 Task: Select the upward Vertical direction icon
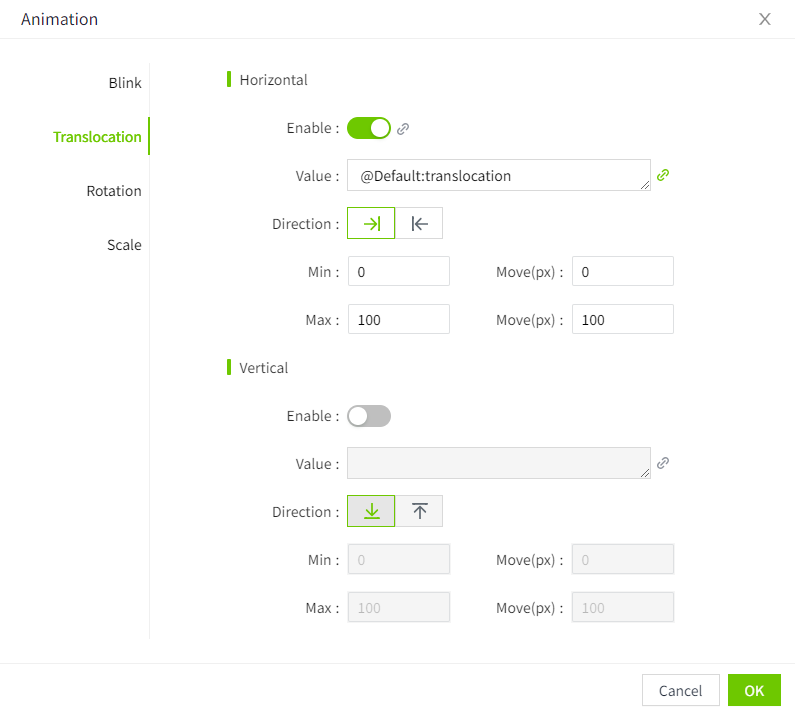coord(419,511)
